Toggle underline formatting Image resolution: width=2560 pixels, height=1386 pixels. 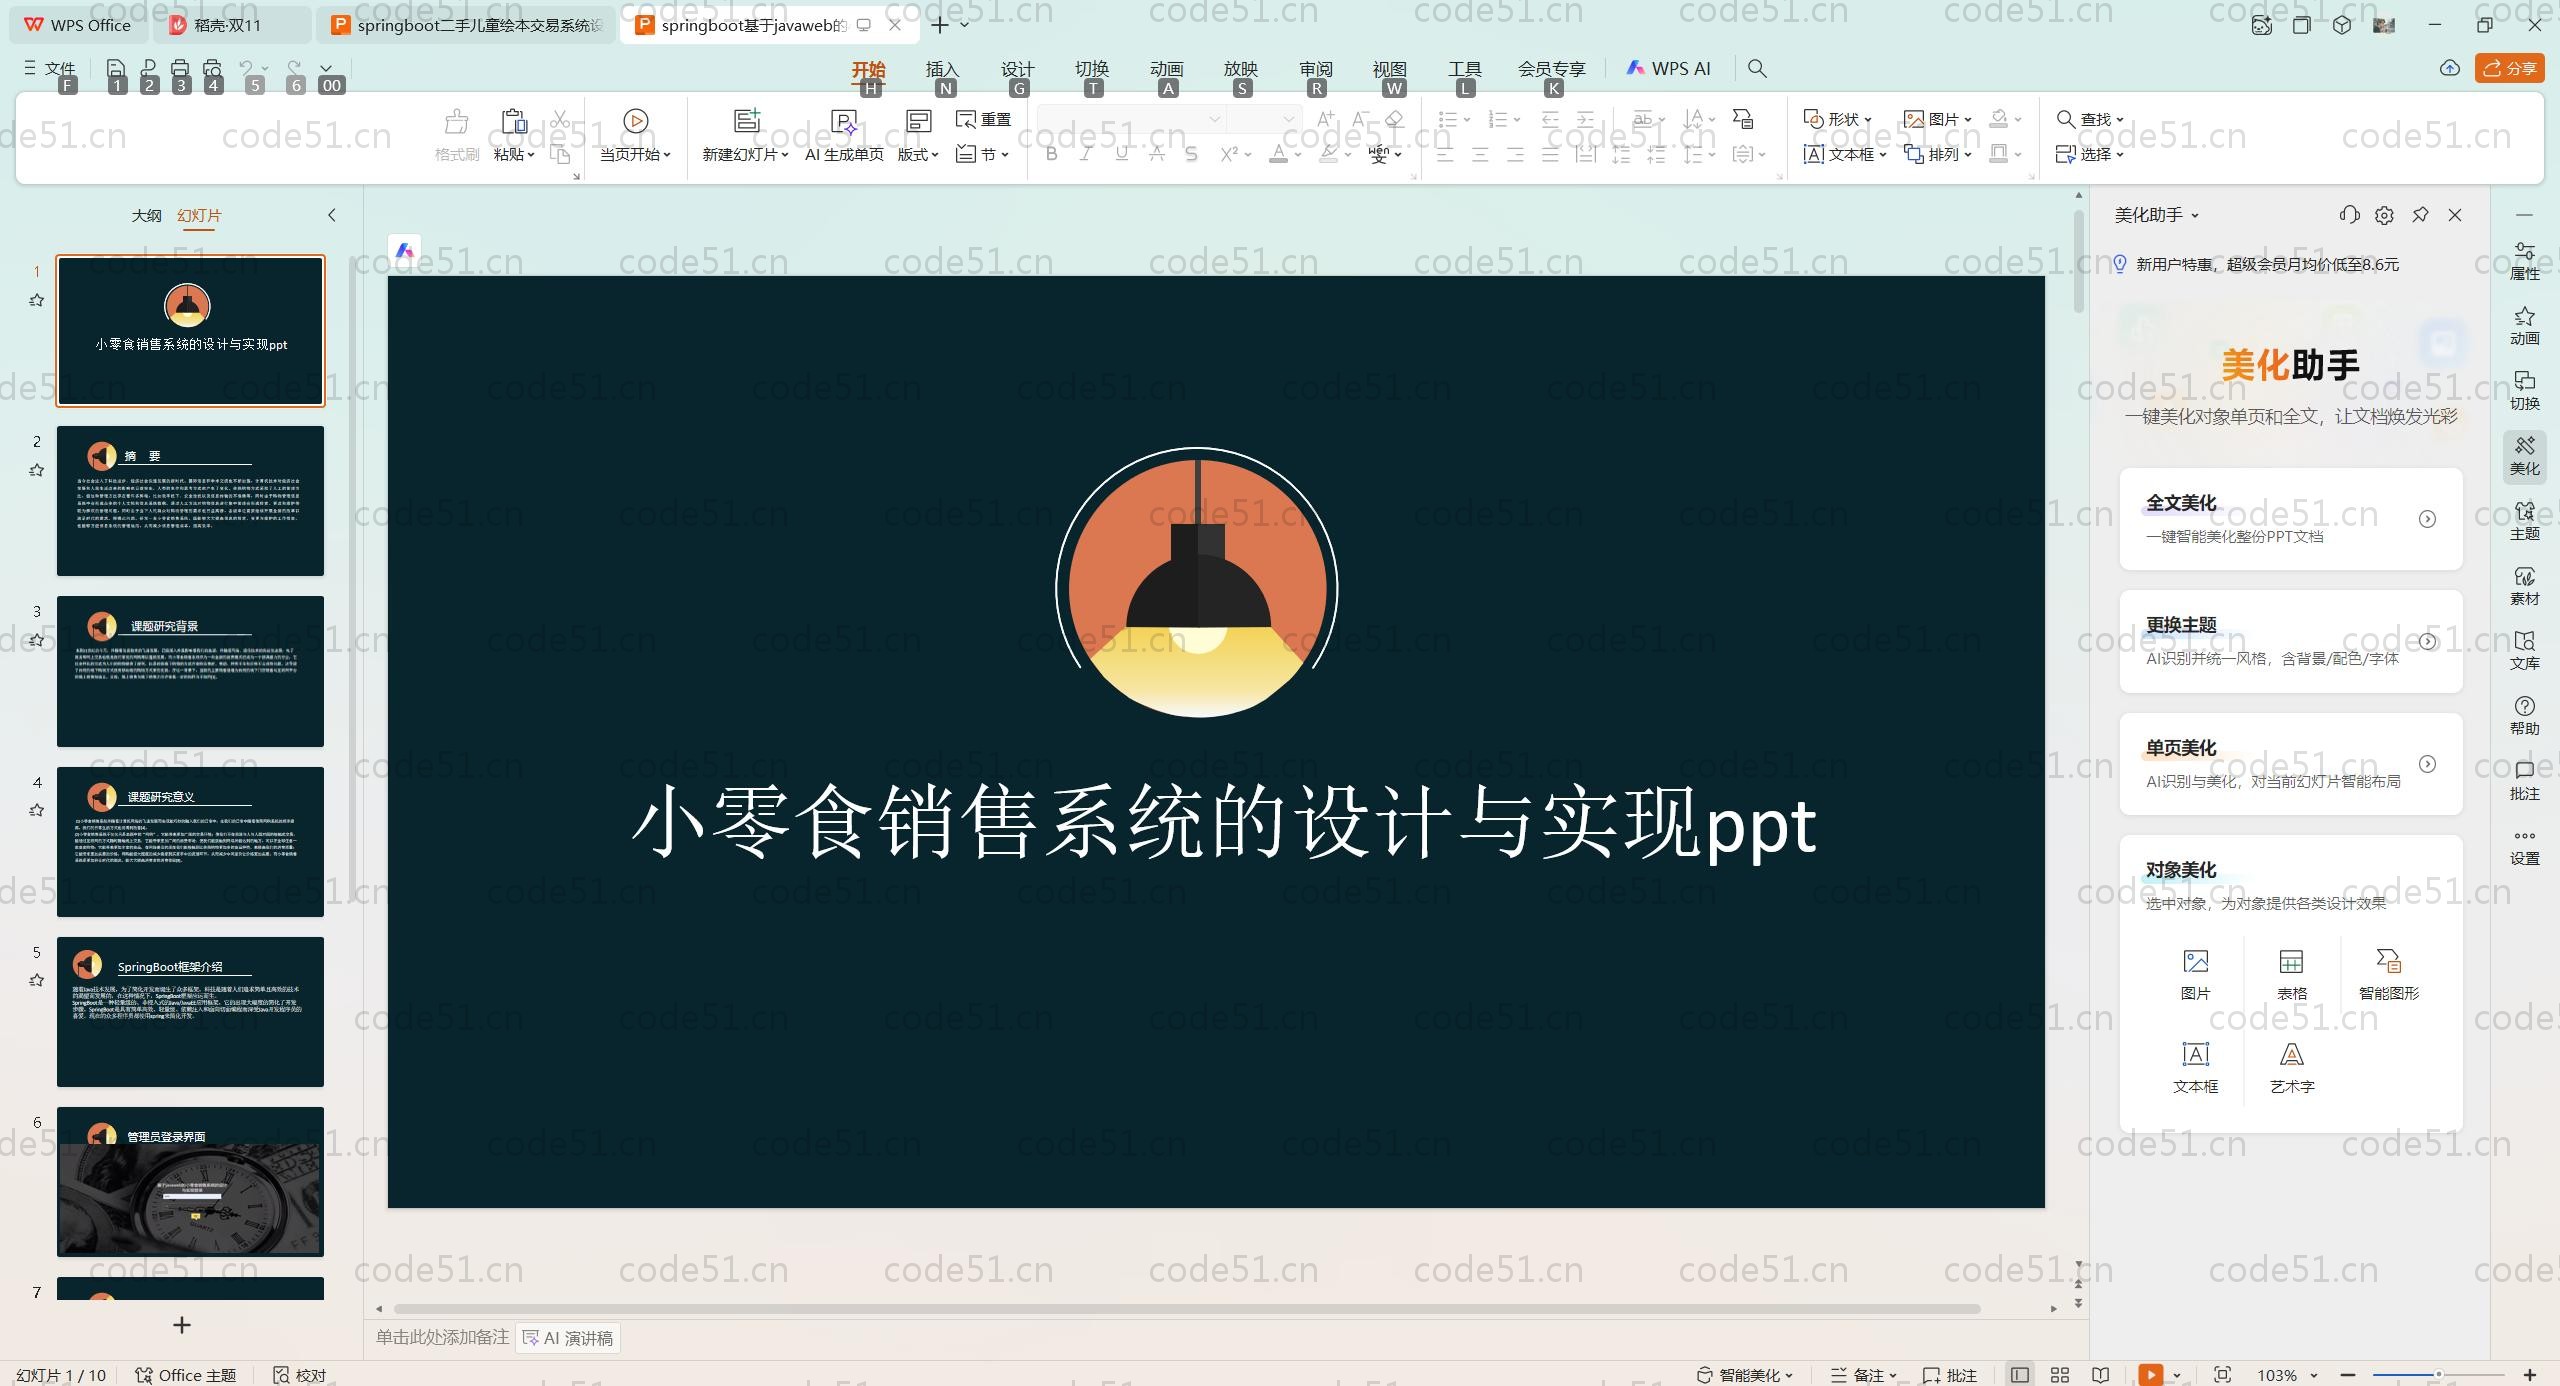coord(1120,154)
